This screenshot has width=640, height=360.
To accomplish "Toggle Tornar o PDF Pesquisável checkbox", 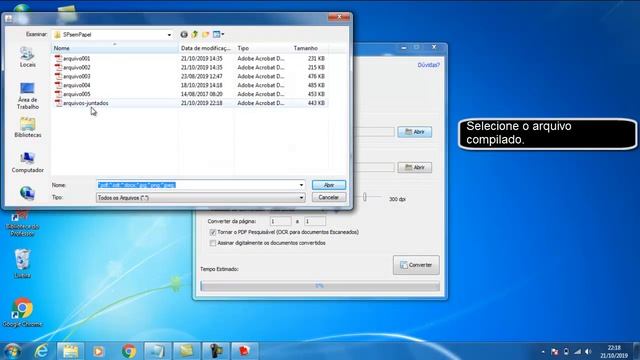I will pyautogui.click(x=213, y=232).
